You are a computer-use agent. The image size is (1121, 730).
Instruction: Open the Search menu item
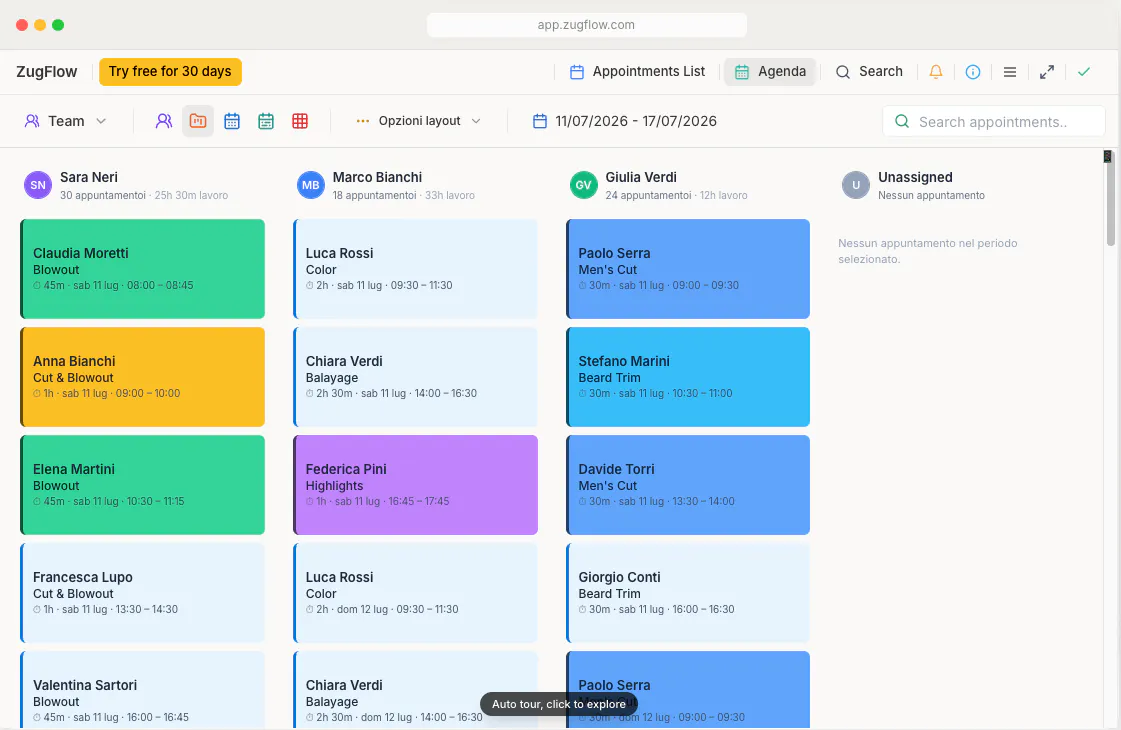tap(869, 71)
